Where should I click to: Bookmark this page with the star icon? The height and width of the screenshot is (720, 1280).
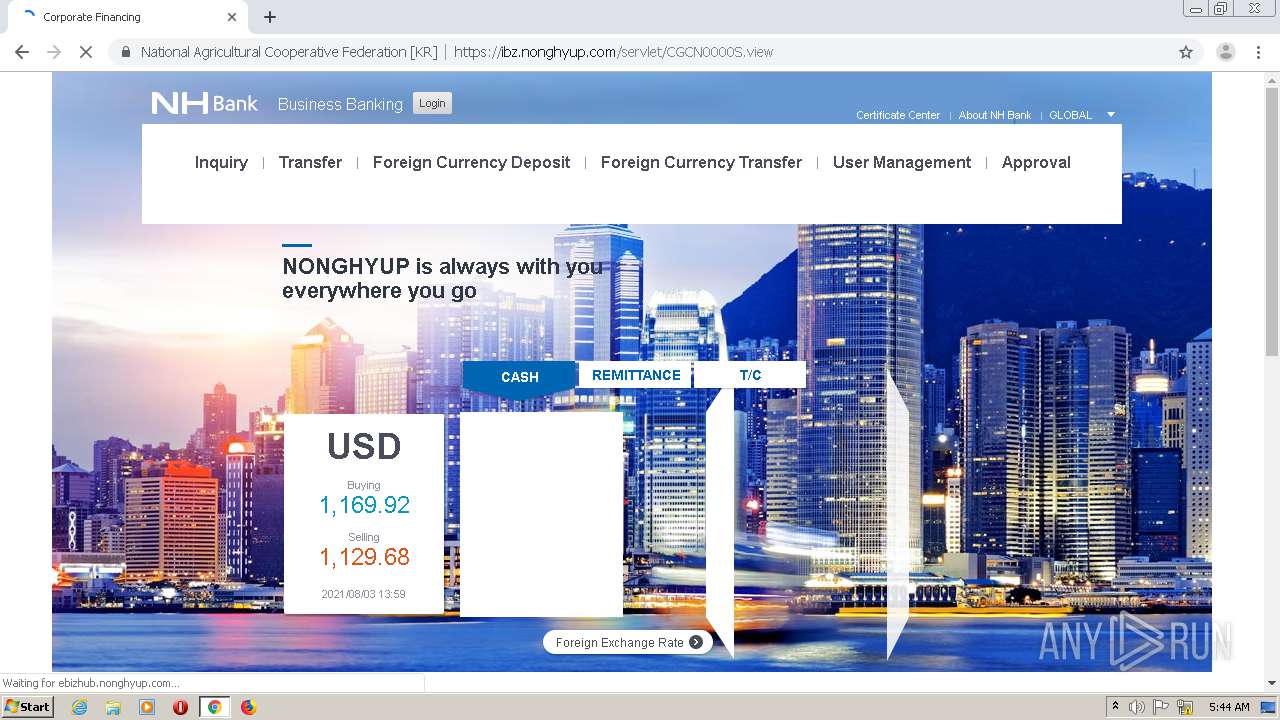[1186, 52]
